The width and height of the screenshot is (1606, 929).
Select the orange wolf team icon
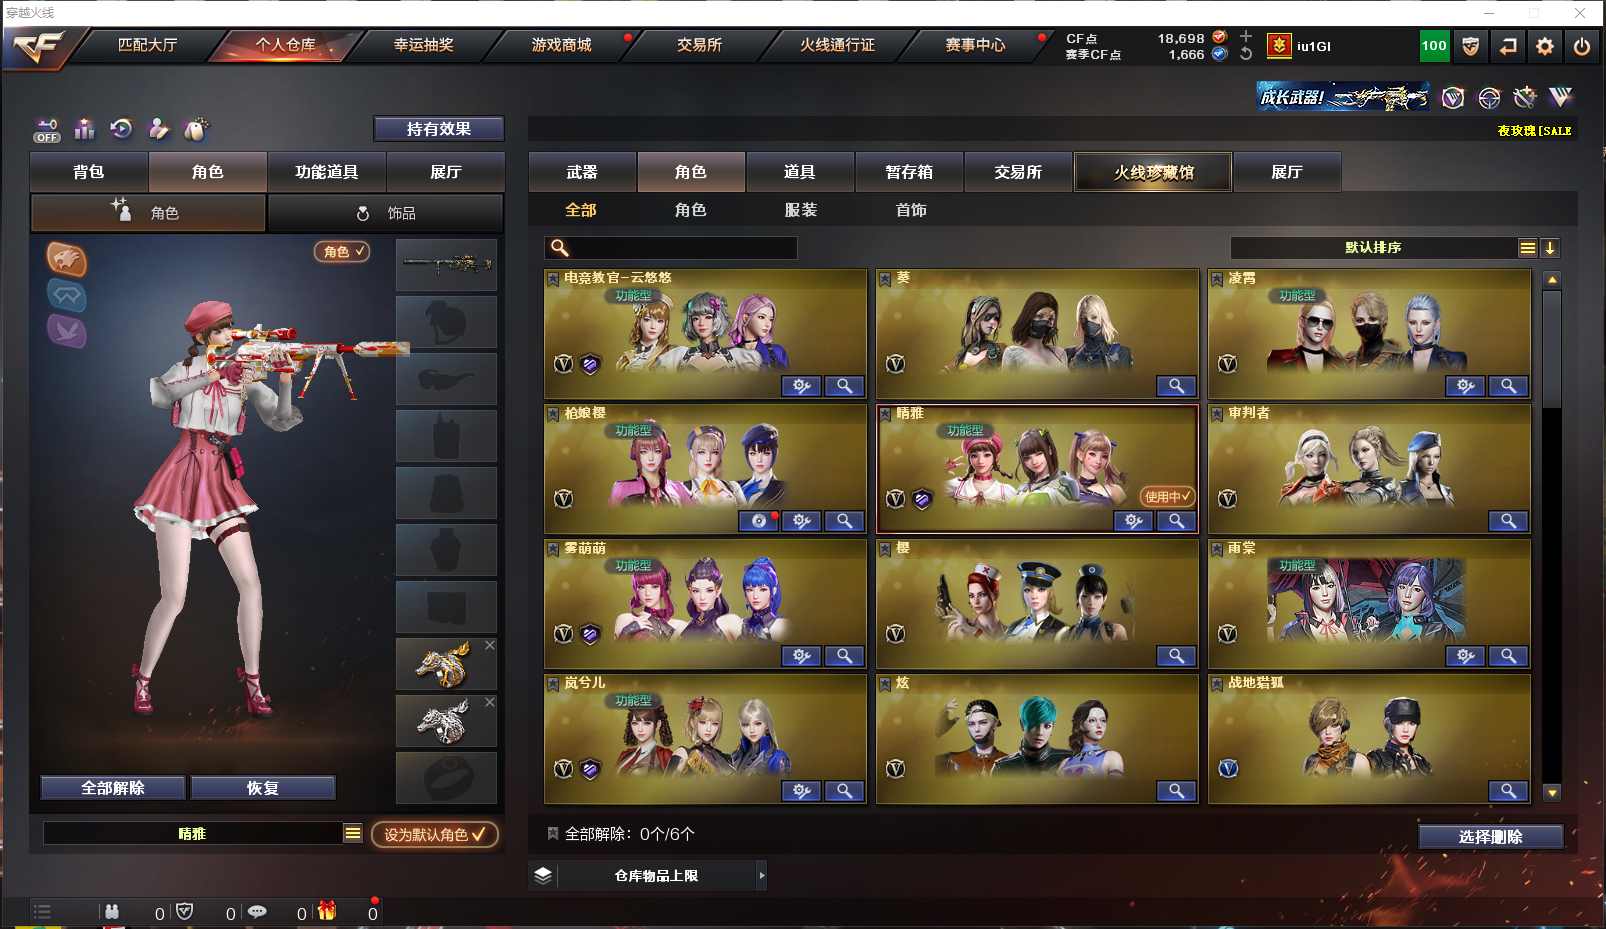[x=66, y=260]
